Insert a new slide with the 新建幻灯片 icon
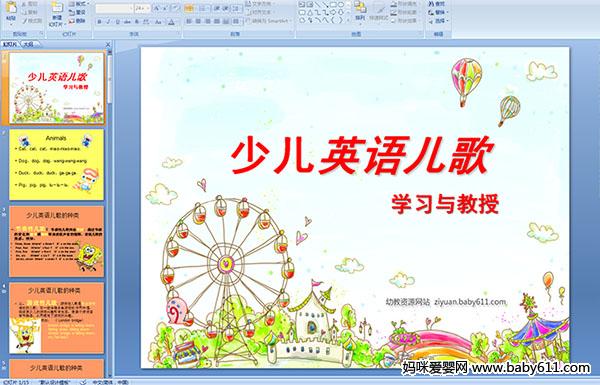The image size is (600, 385). click(x=57, y=8)
